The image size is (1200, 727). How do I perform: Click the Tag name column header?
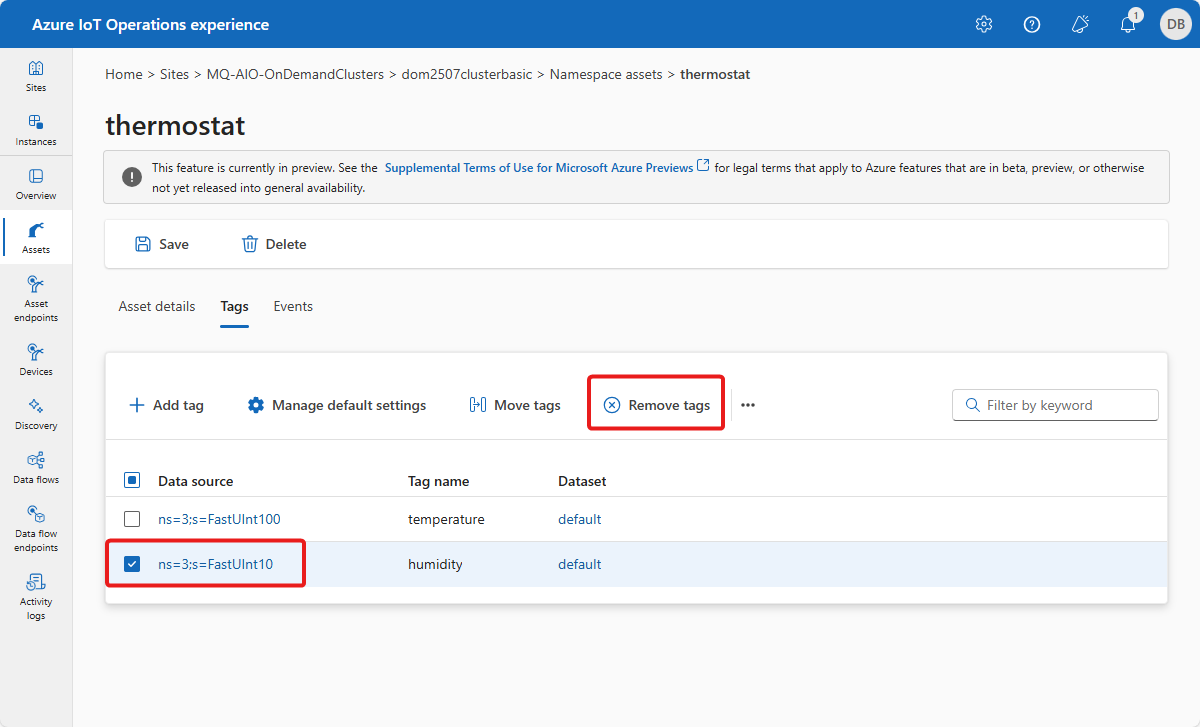[439, 481]
